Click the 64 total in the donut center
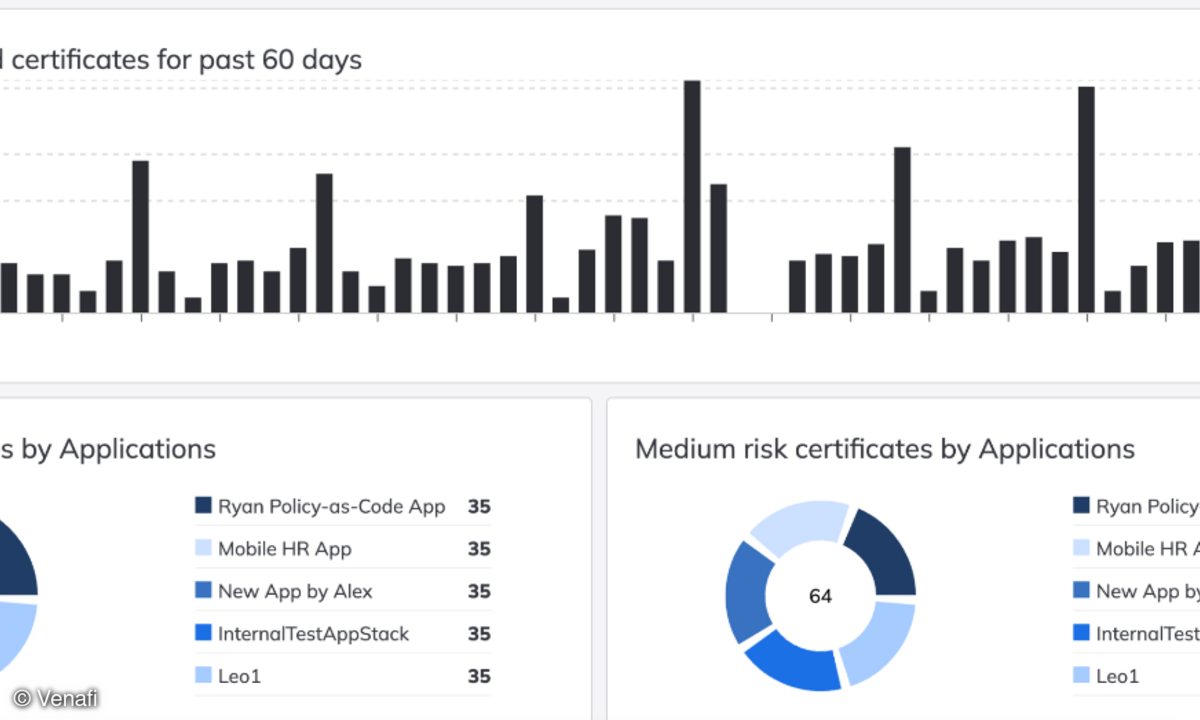The width and height of the screenshot is (1200, 720). pos(820,596)
